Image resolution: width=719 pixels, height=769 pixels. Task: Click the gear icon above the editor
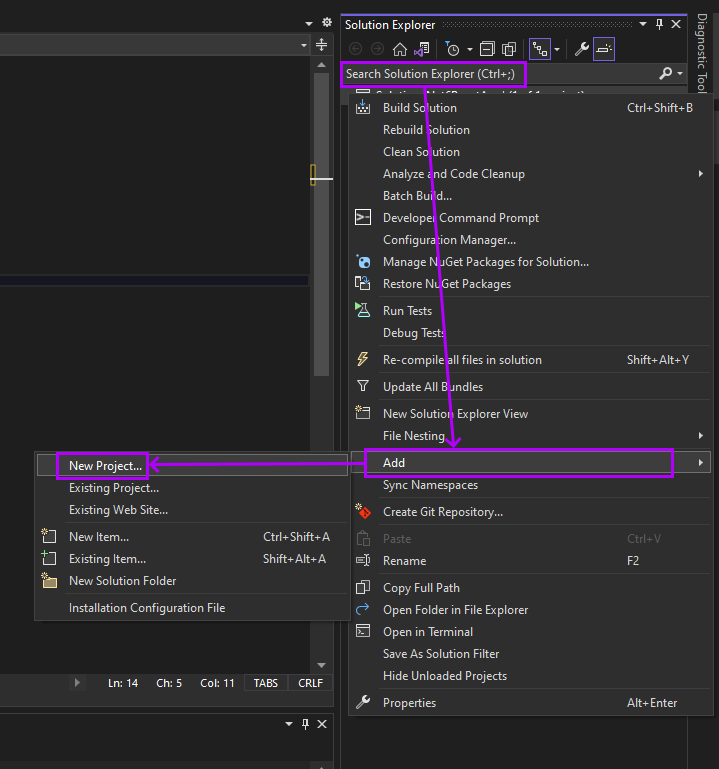(x=327, y=23)
